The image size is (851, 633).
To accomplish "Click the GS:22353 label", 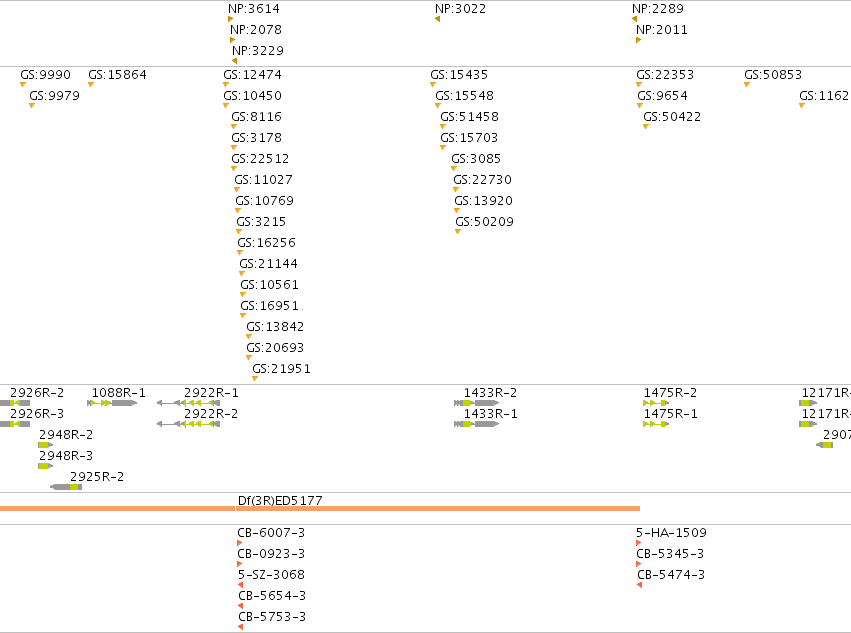I will [665, 75].
